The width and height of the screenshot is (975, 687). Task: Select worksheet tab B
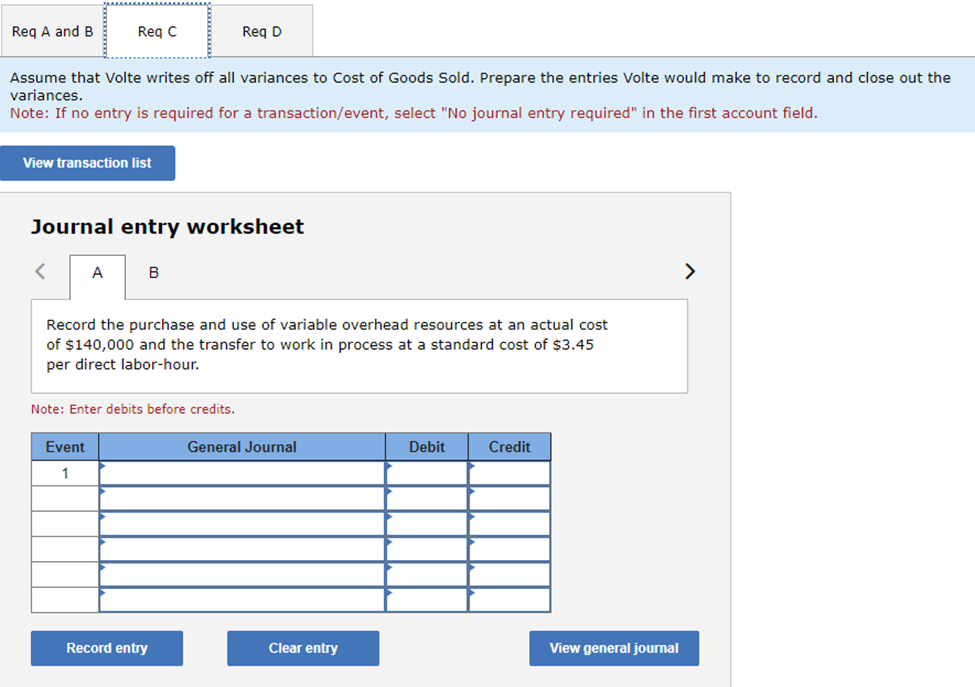pyautogui.click(x=153, y=272)
